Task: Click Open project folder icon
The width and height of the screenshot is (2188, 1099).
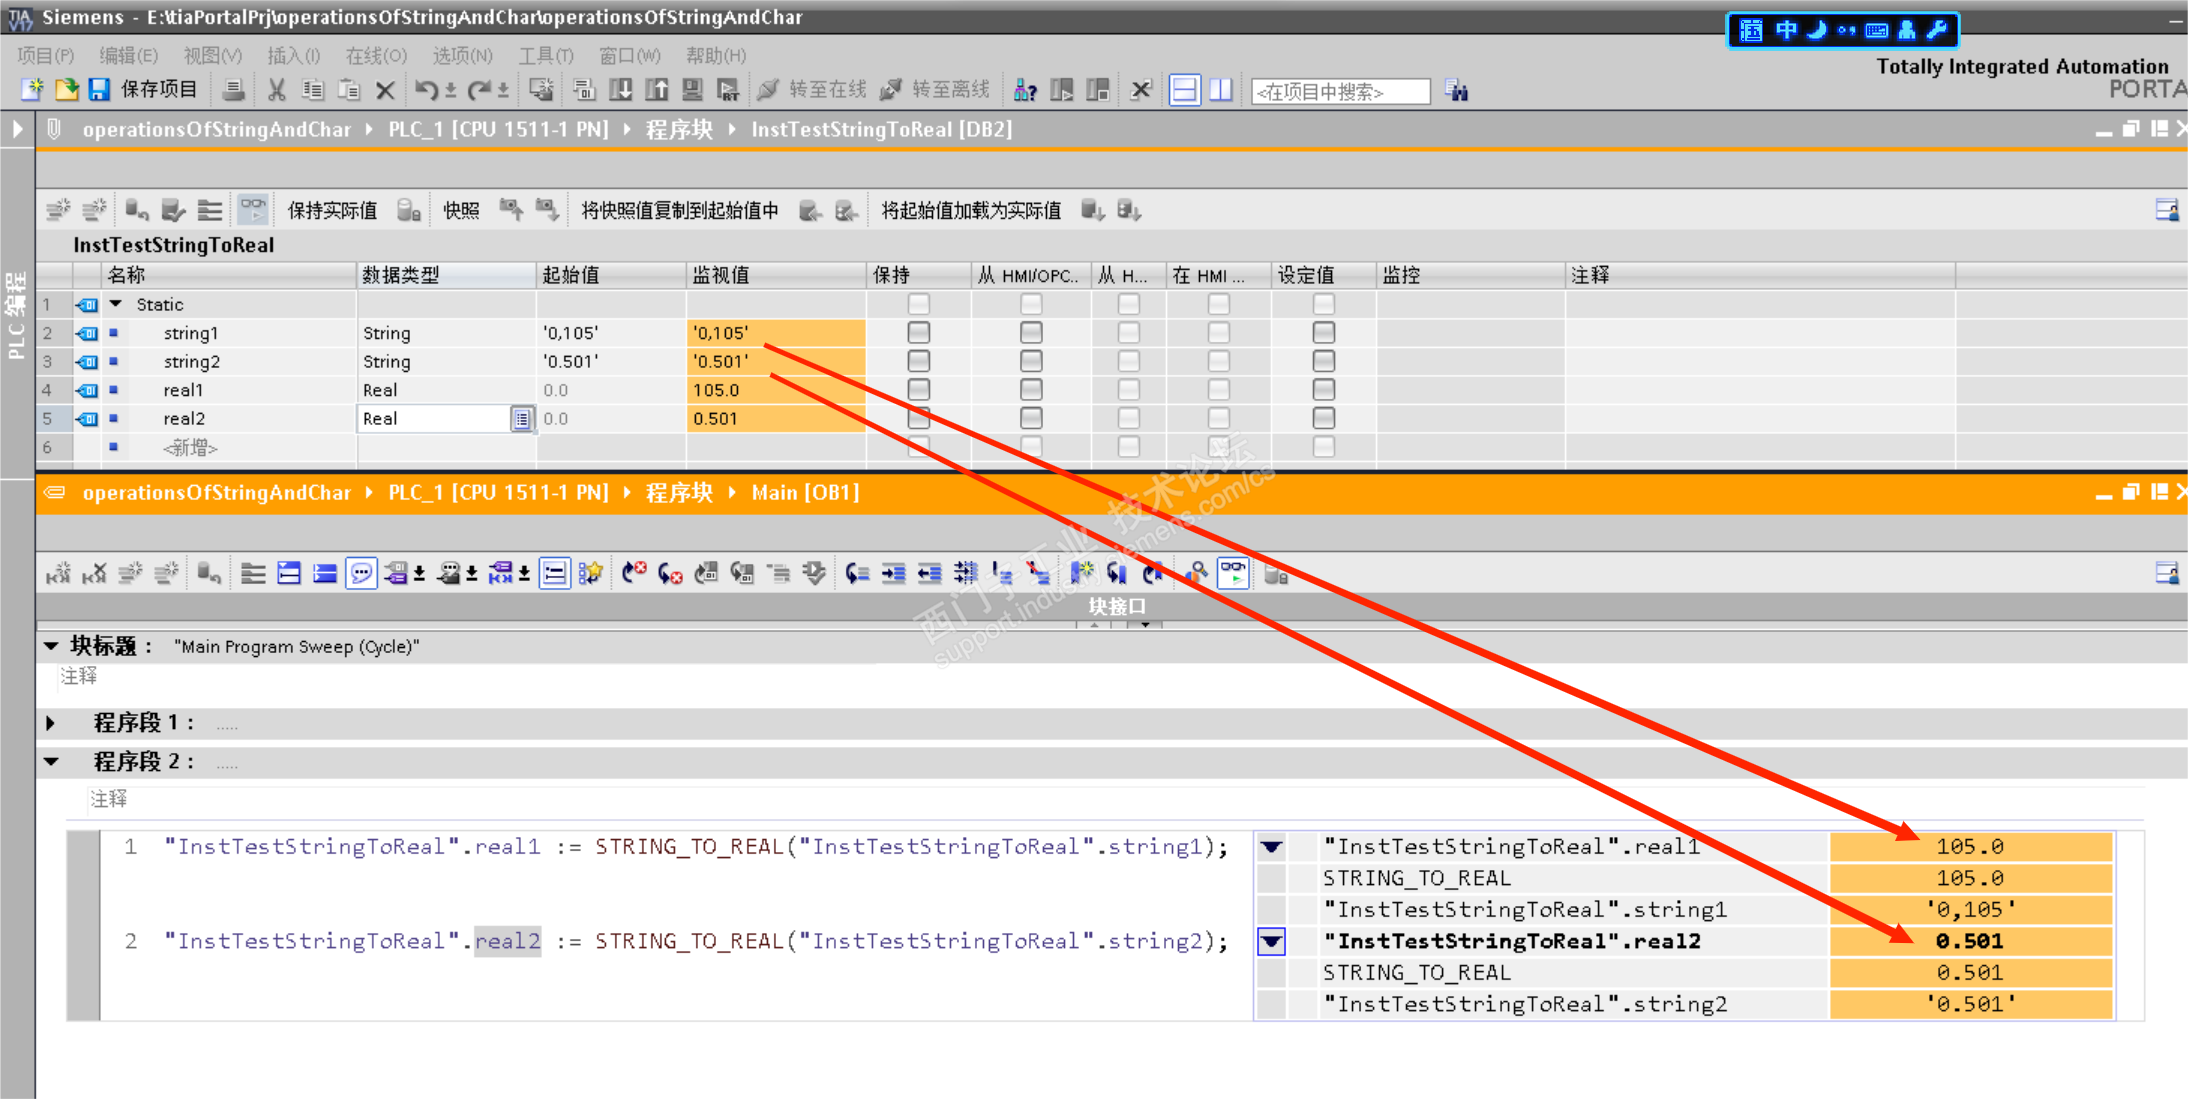Action: (66, 90)
